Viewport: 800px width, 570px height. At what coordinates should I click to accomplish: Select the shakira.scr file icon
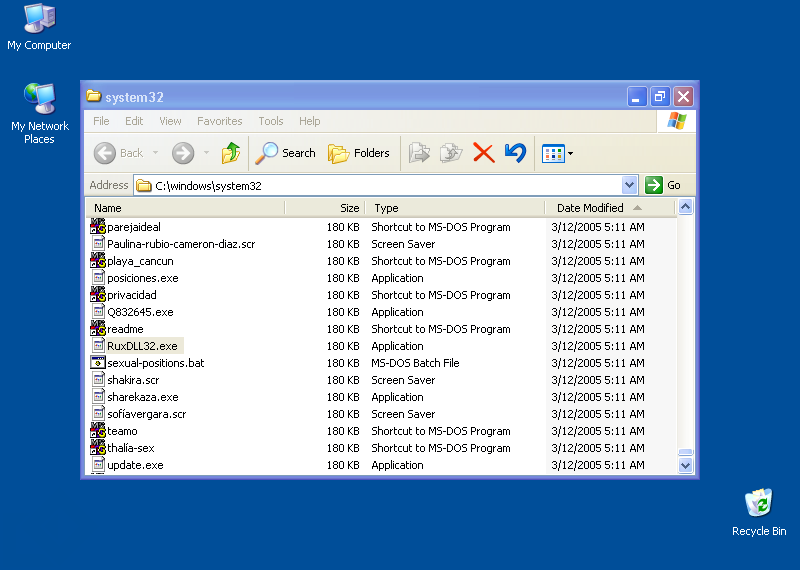[x=98, y=379]
